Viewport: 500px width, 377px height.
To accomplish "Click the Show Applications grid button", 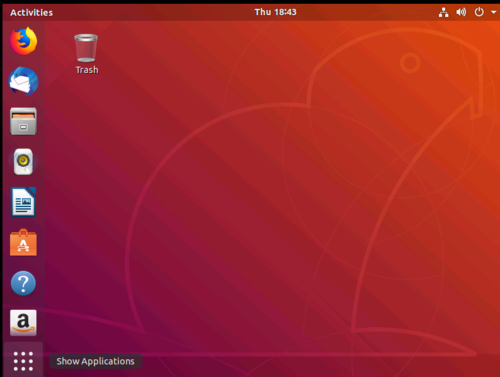I will 23,361.
